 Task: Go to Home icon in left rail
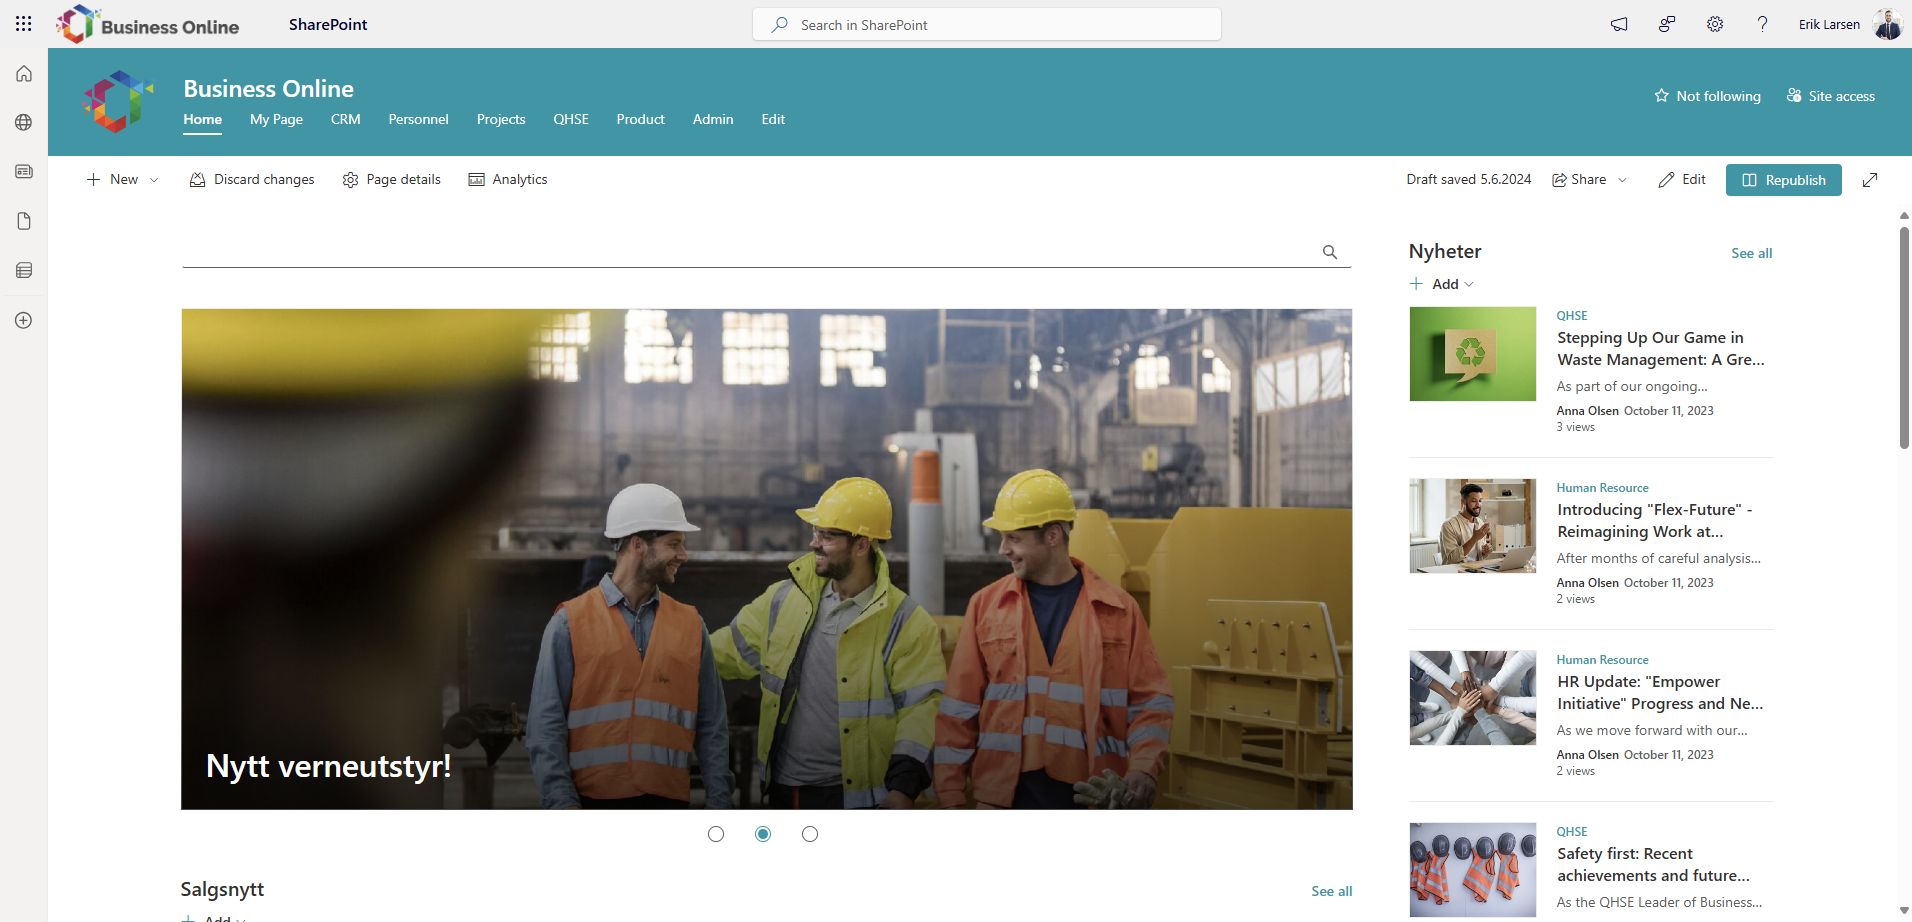coord(24,73)
